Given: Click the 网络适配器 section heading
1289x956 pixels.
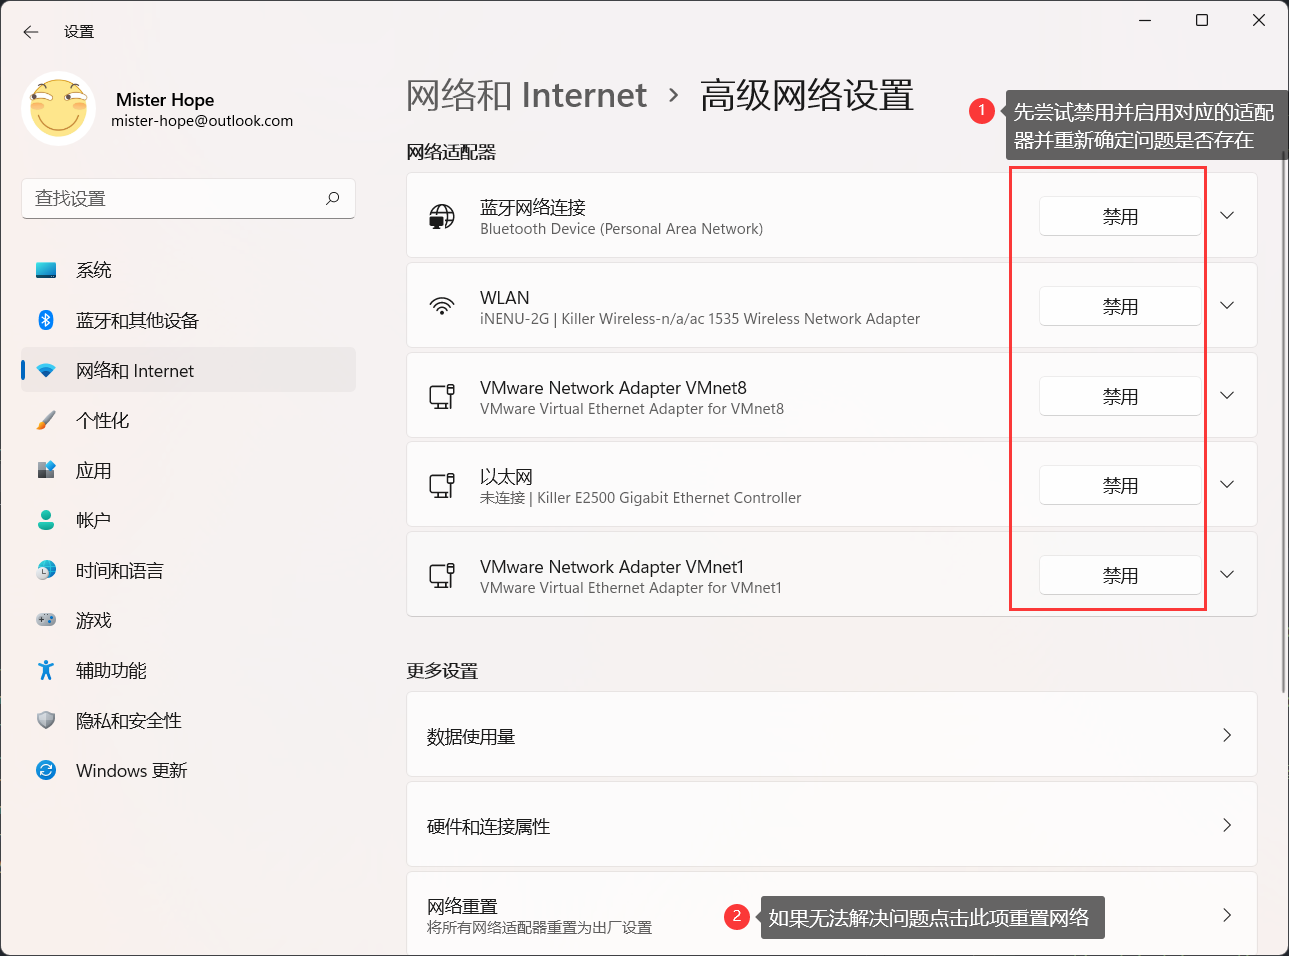Looking at the screenshot, I should [451, 152].
